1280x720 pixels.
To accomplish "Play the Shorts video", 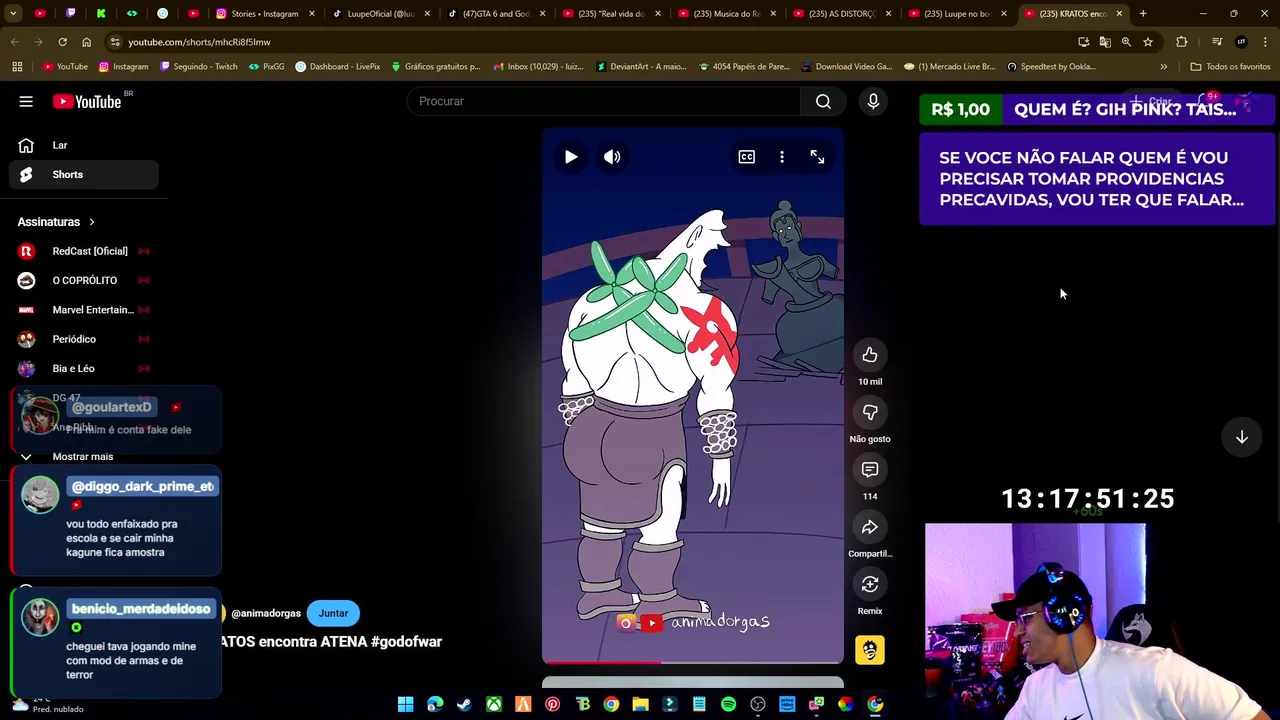I will tap(571, 157).
